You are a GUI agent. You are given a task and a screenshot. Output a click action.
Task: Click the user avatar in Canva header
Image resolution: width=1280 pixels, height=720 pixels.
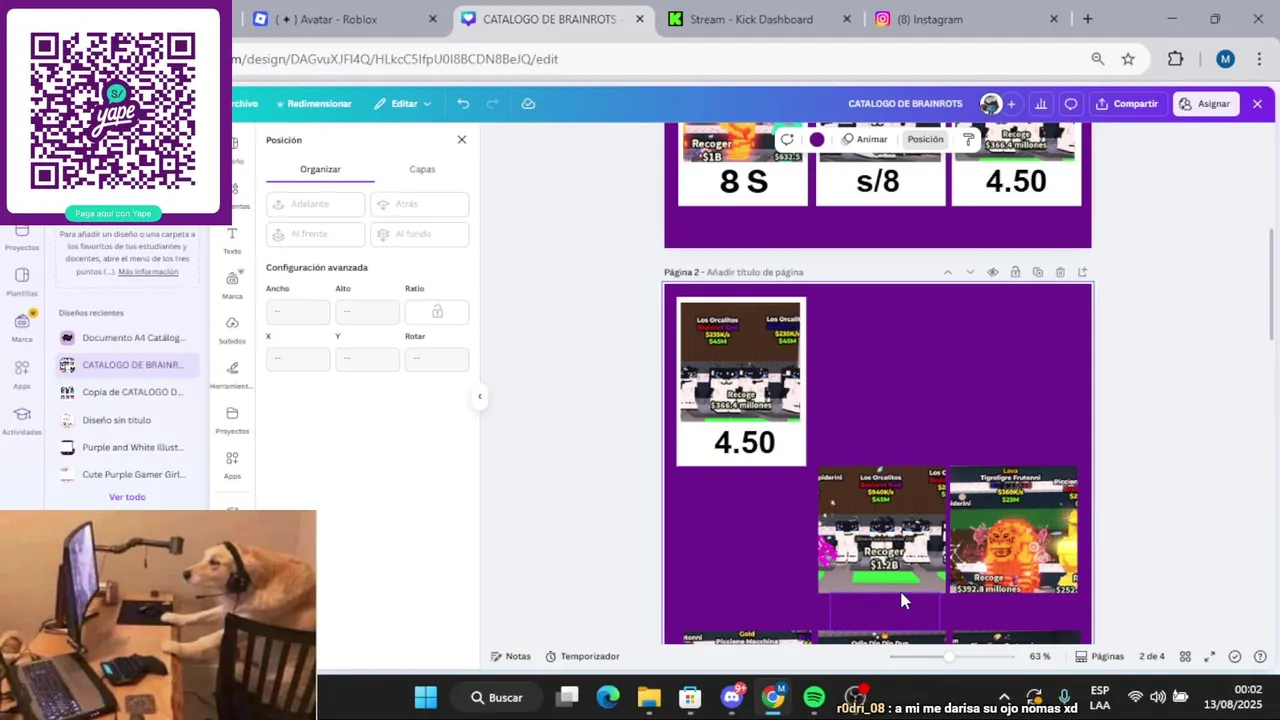[990, 104]
